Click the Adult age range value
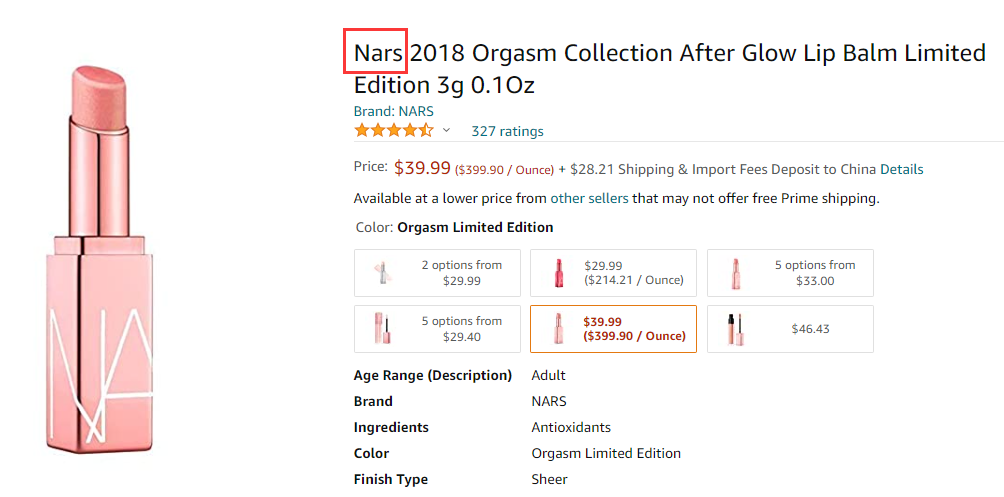Image resolution: width=1004 pixels, height=497 pixels. tap(548, 375)
